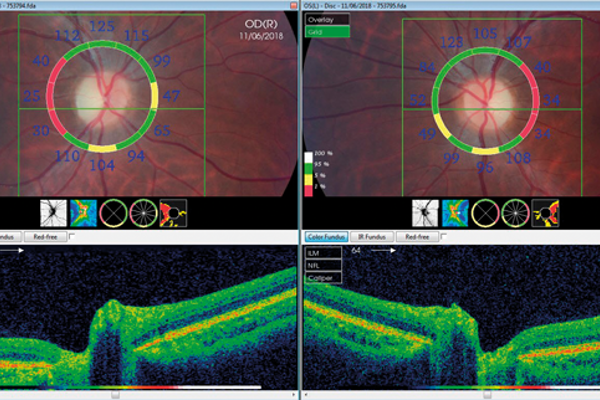Open the left eye grayscale disc thumbnail
Viewport: 600px width, 400px height.
click(x=426, y=212)
